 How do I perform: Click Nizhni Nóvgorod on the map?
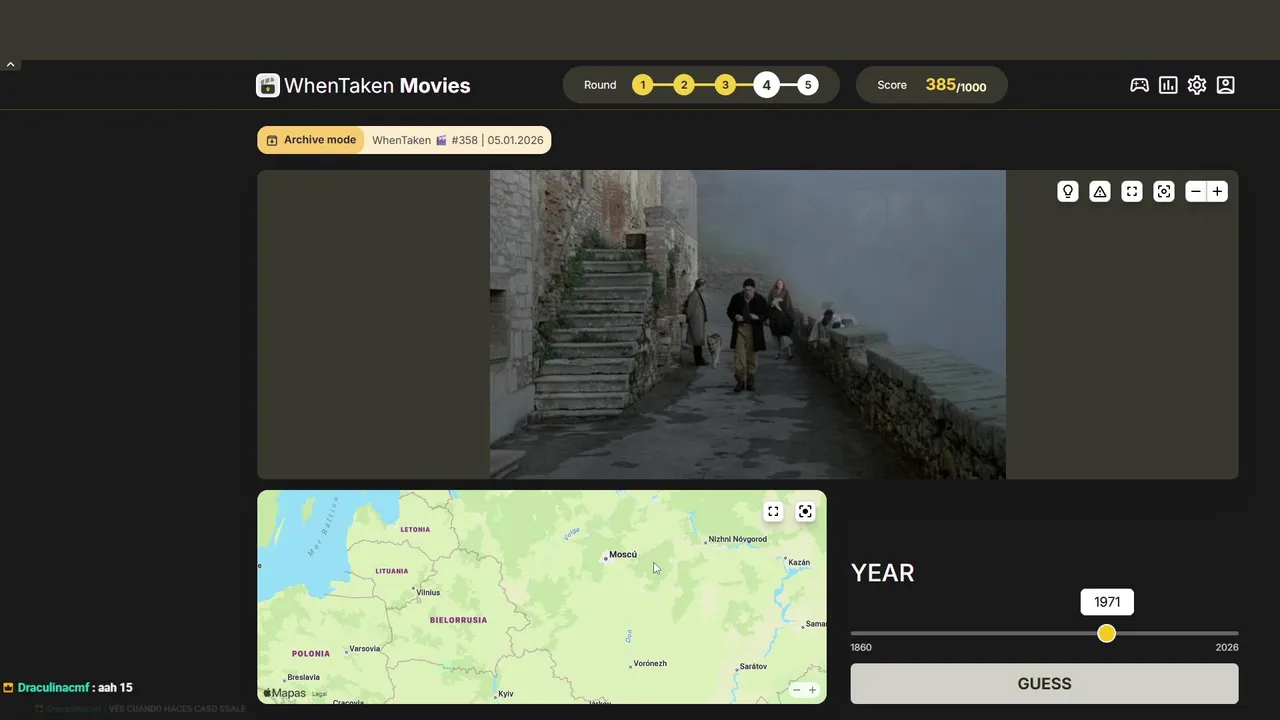pyautogui.click(x=738, y=539)
